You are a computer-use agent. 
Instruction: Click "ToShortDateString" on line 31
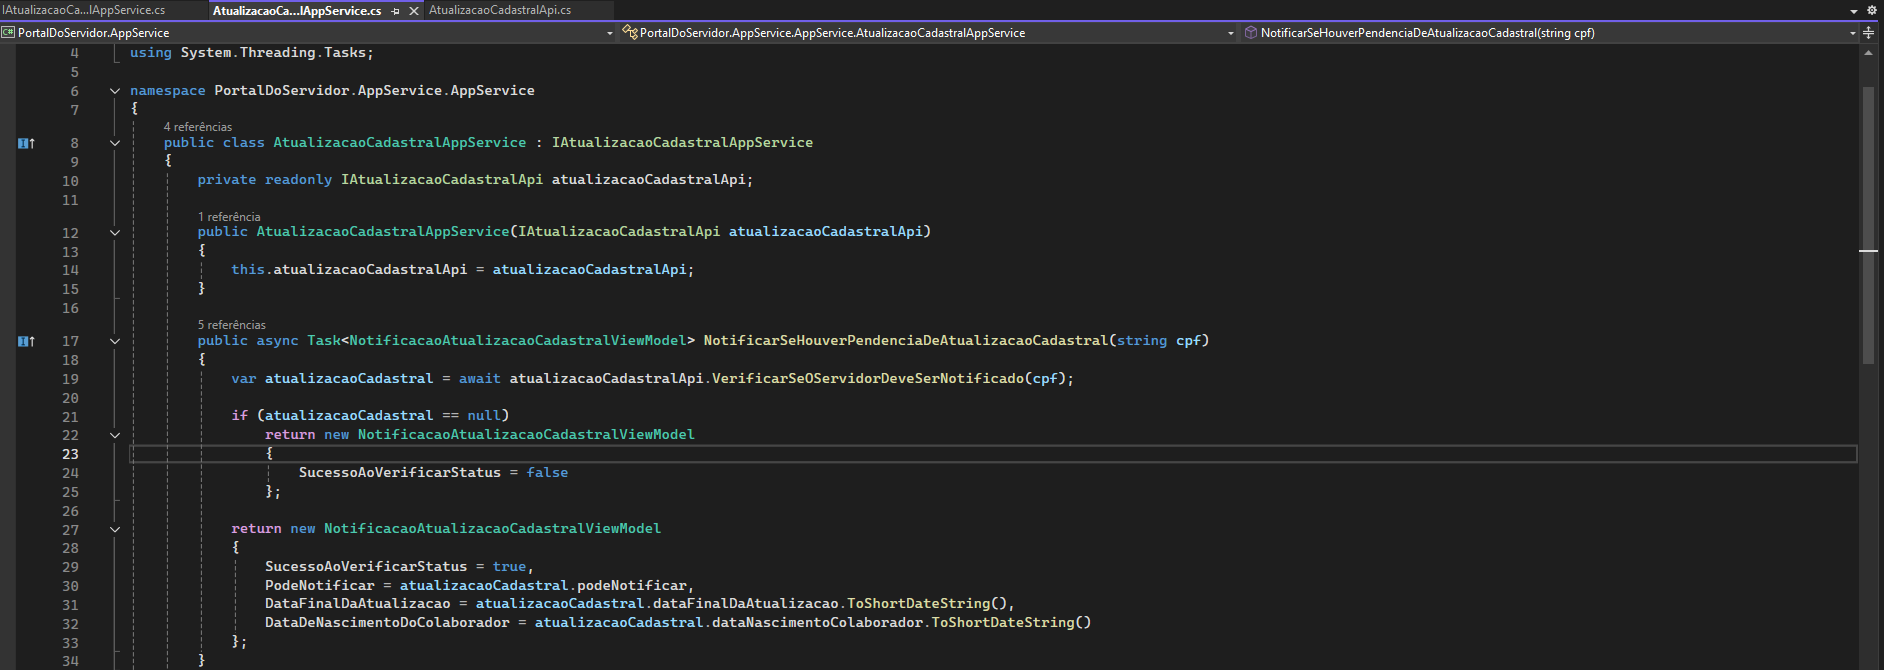(918, 604)
